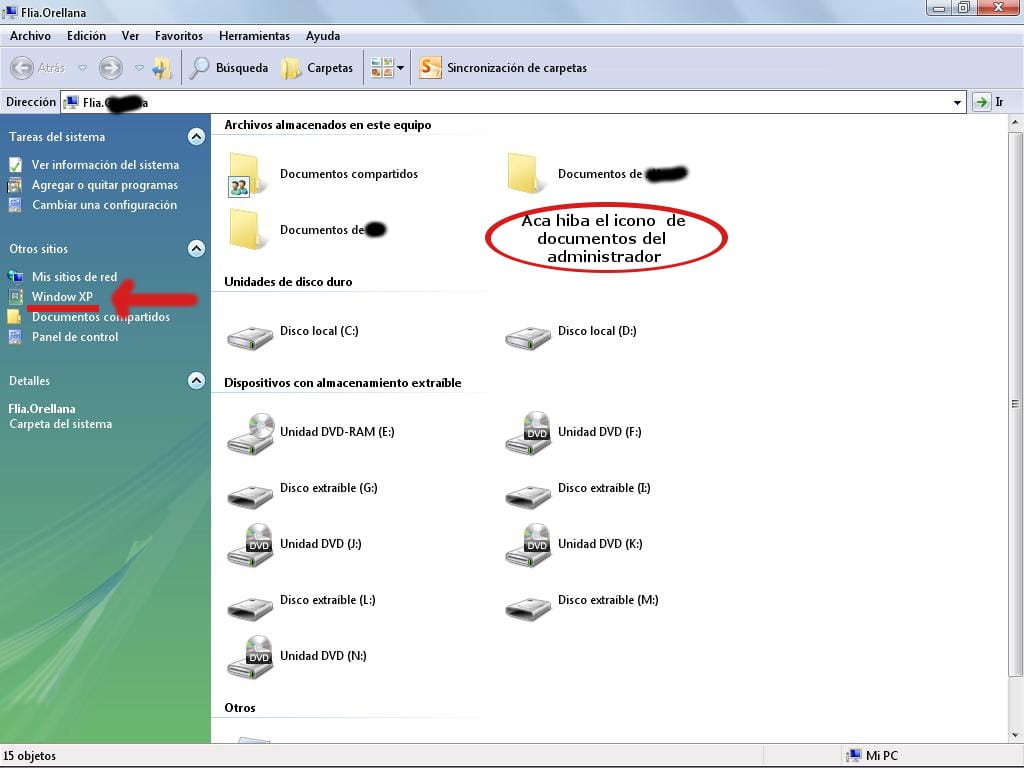1024x768 pixels.
Task: Open the Views dropdown button
Action: click(x=387, y=67)
